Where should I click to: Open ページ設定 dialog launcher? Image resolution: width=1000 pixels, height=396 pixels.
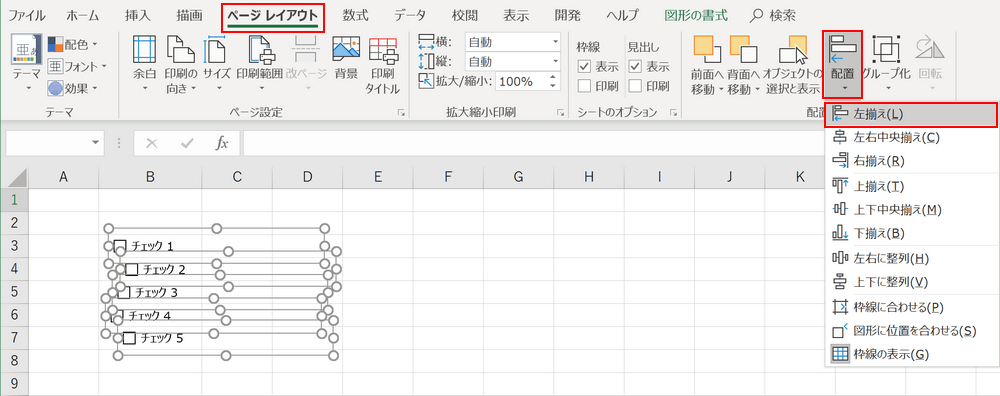coord(401,112)
